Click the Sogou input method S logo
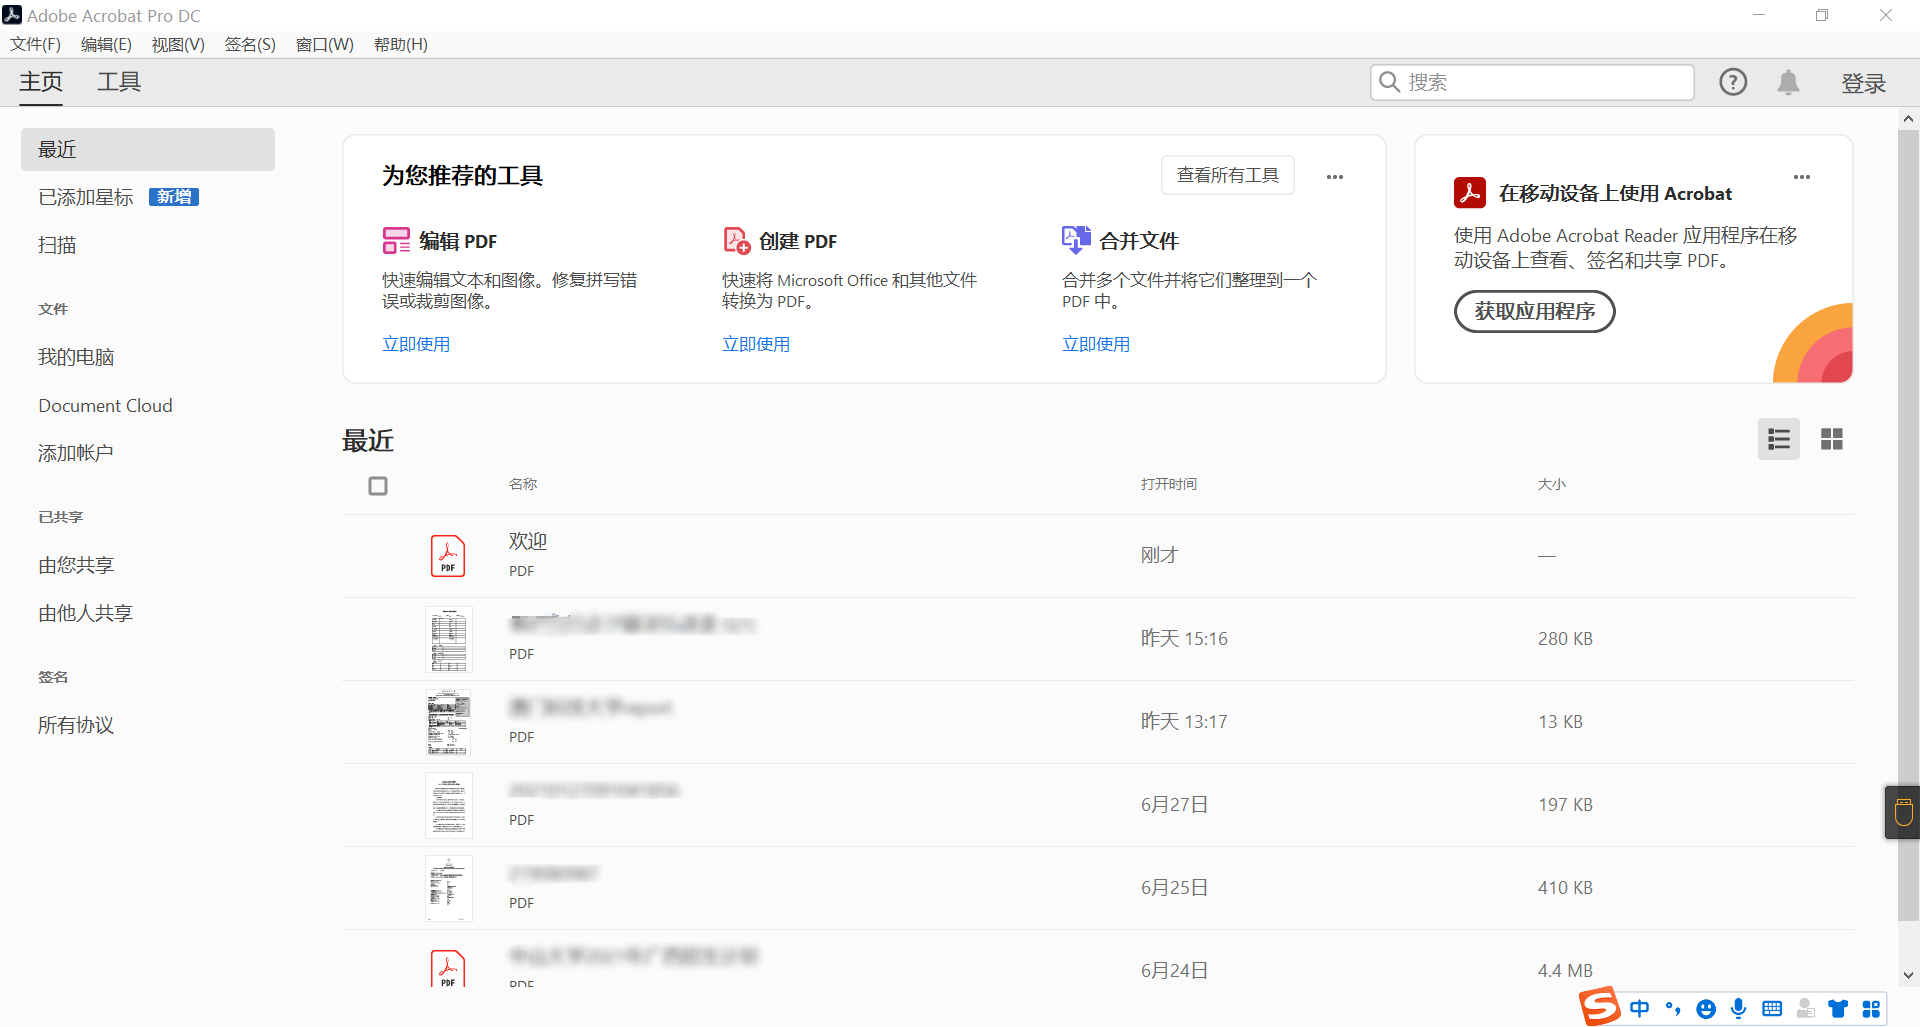 coord(1600,1007)
